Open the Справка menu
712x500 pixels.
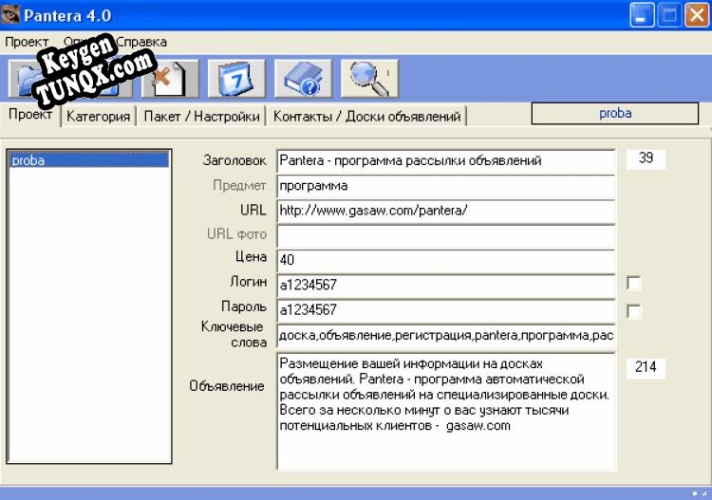(x=141, y=42)
